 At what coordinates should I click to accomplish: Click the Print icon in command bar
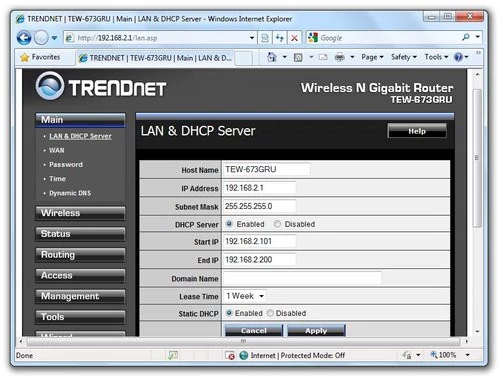pos(339,57)
